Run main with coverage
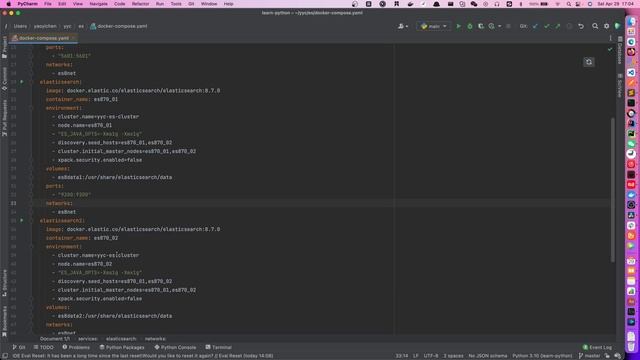Viewport: 640px width, 360px height. click(x=481, y=26)
